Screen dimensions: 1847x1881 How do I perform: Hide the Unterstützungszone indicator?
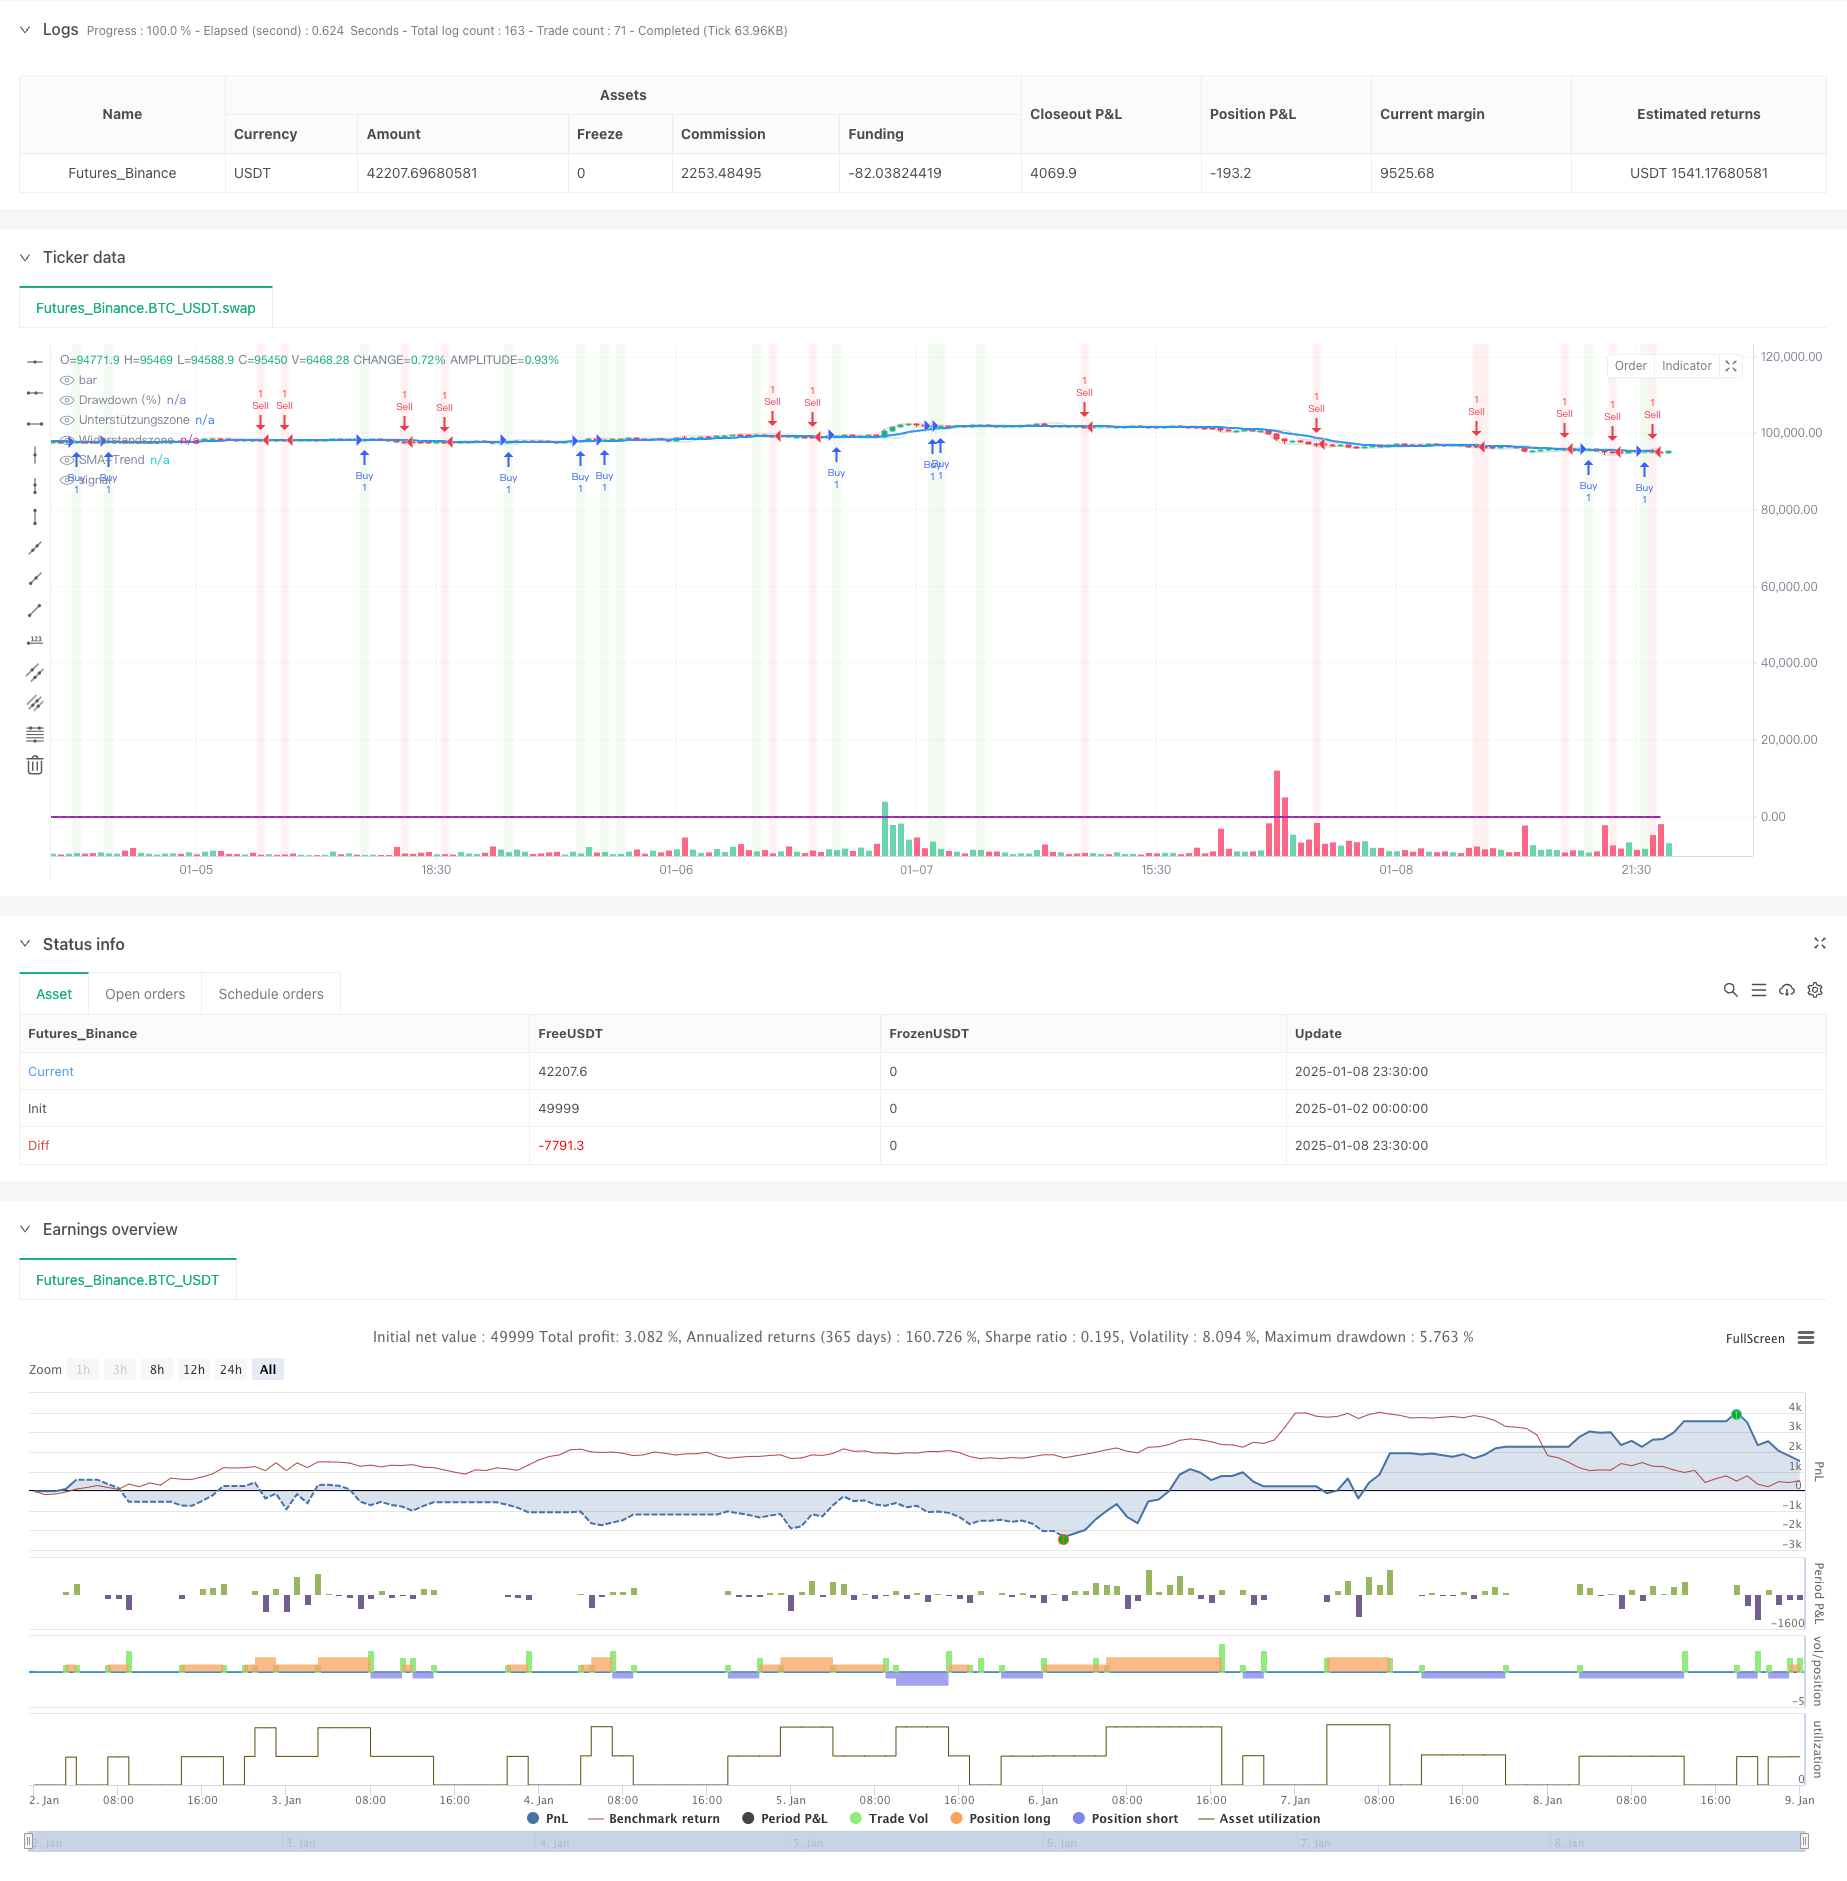pyautogui.click(x=67, y=420)
